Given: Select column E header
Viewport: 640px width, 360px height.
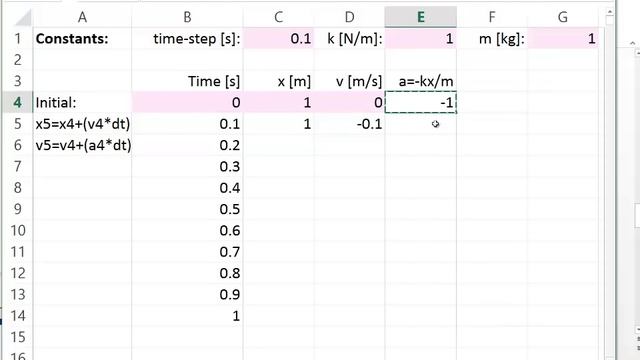Looking at the screenshot, I should 421,17.
